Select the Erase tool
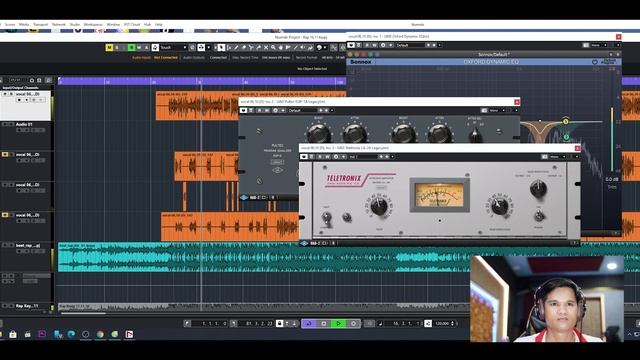 coord(244,48)
